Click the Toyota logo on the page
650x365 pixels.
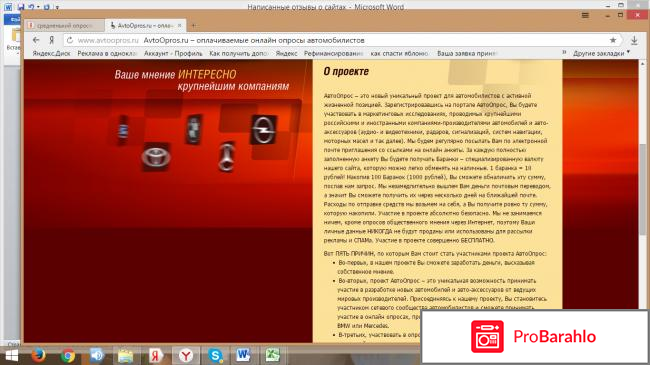coord(156,157)
